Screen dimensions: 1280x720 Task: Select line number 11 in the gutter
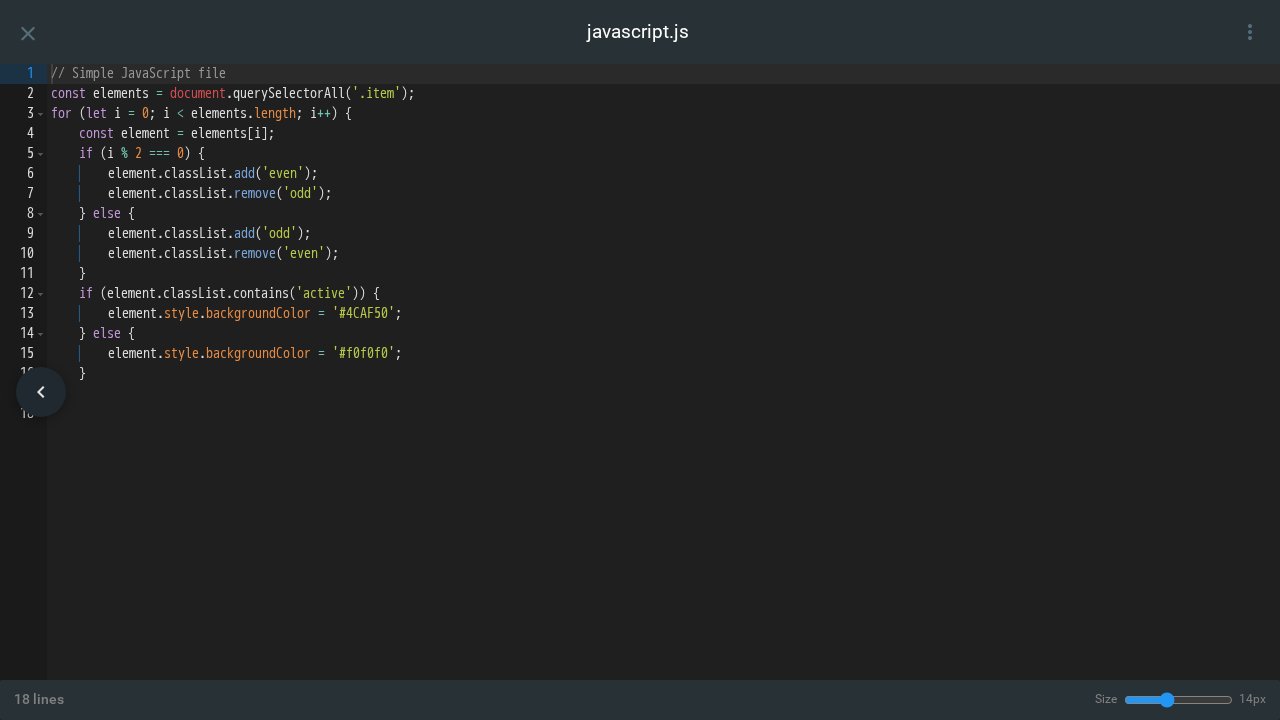(x=27, y=273)
